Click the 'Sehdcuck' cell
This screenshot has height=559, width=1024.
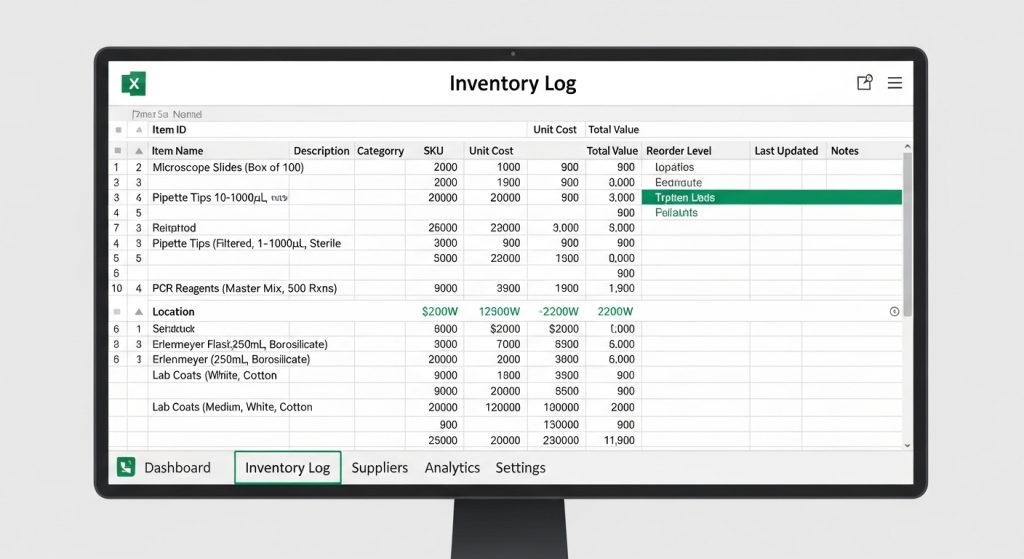(x=173, y=328)
